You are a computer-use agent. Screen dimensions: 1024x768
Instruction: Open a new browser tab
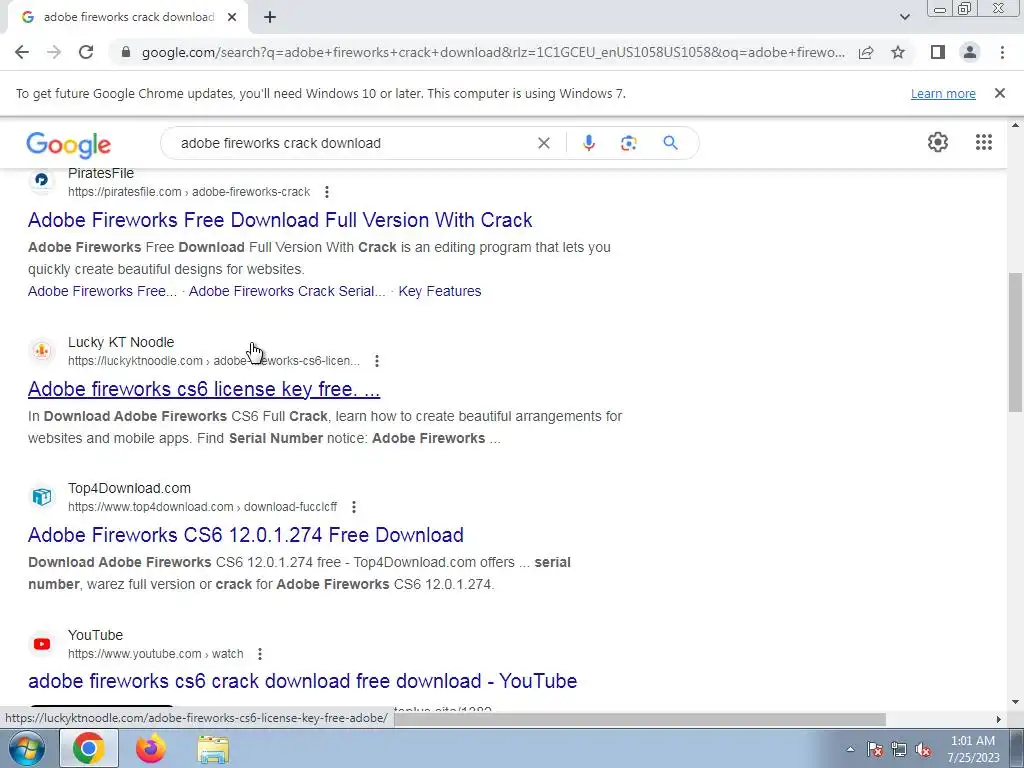click(x=270, y=17)
